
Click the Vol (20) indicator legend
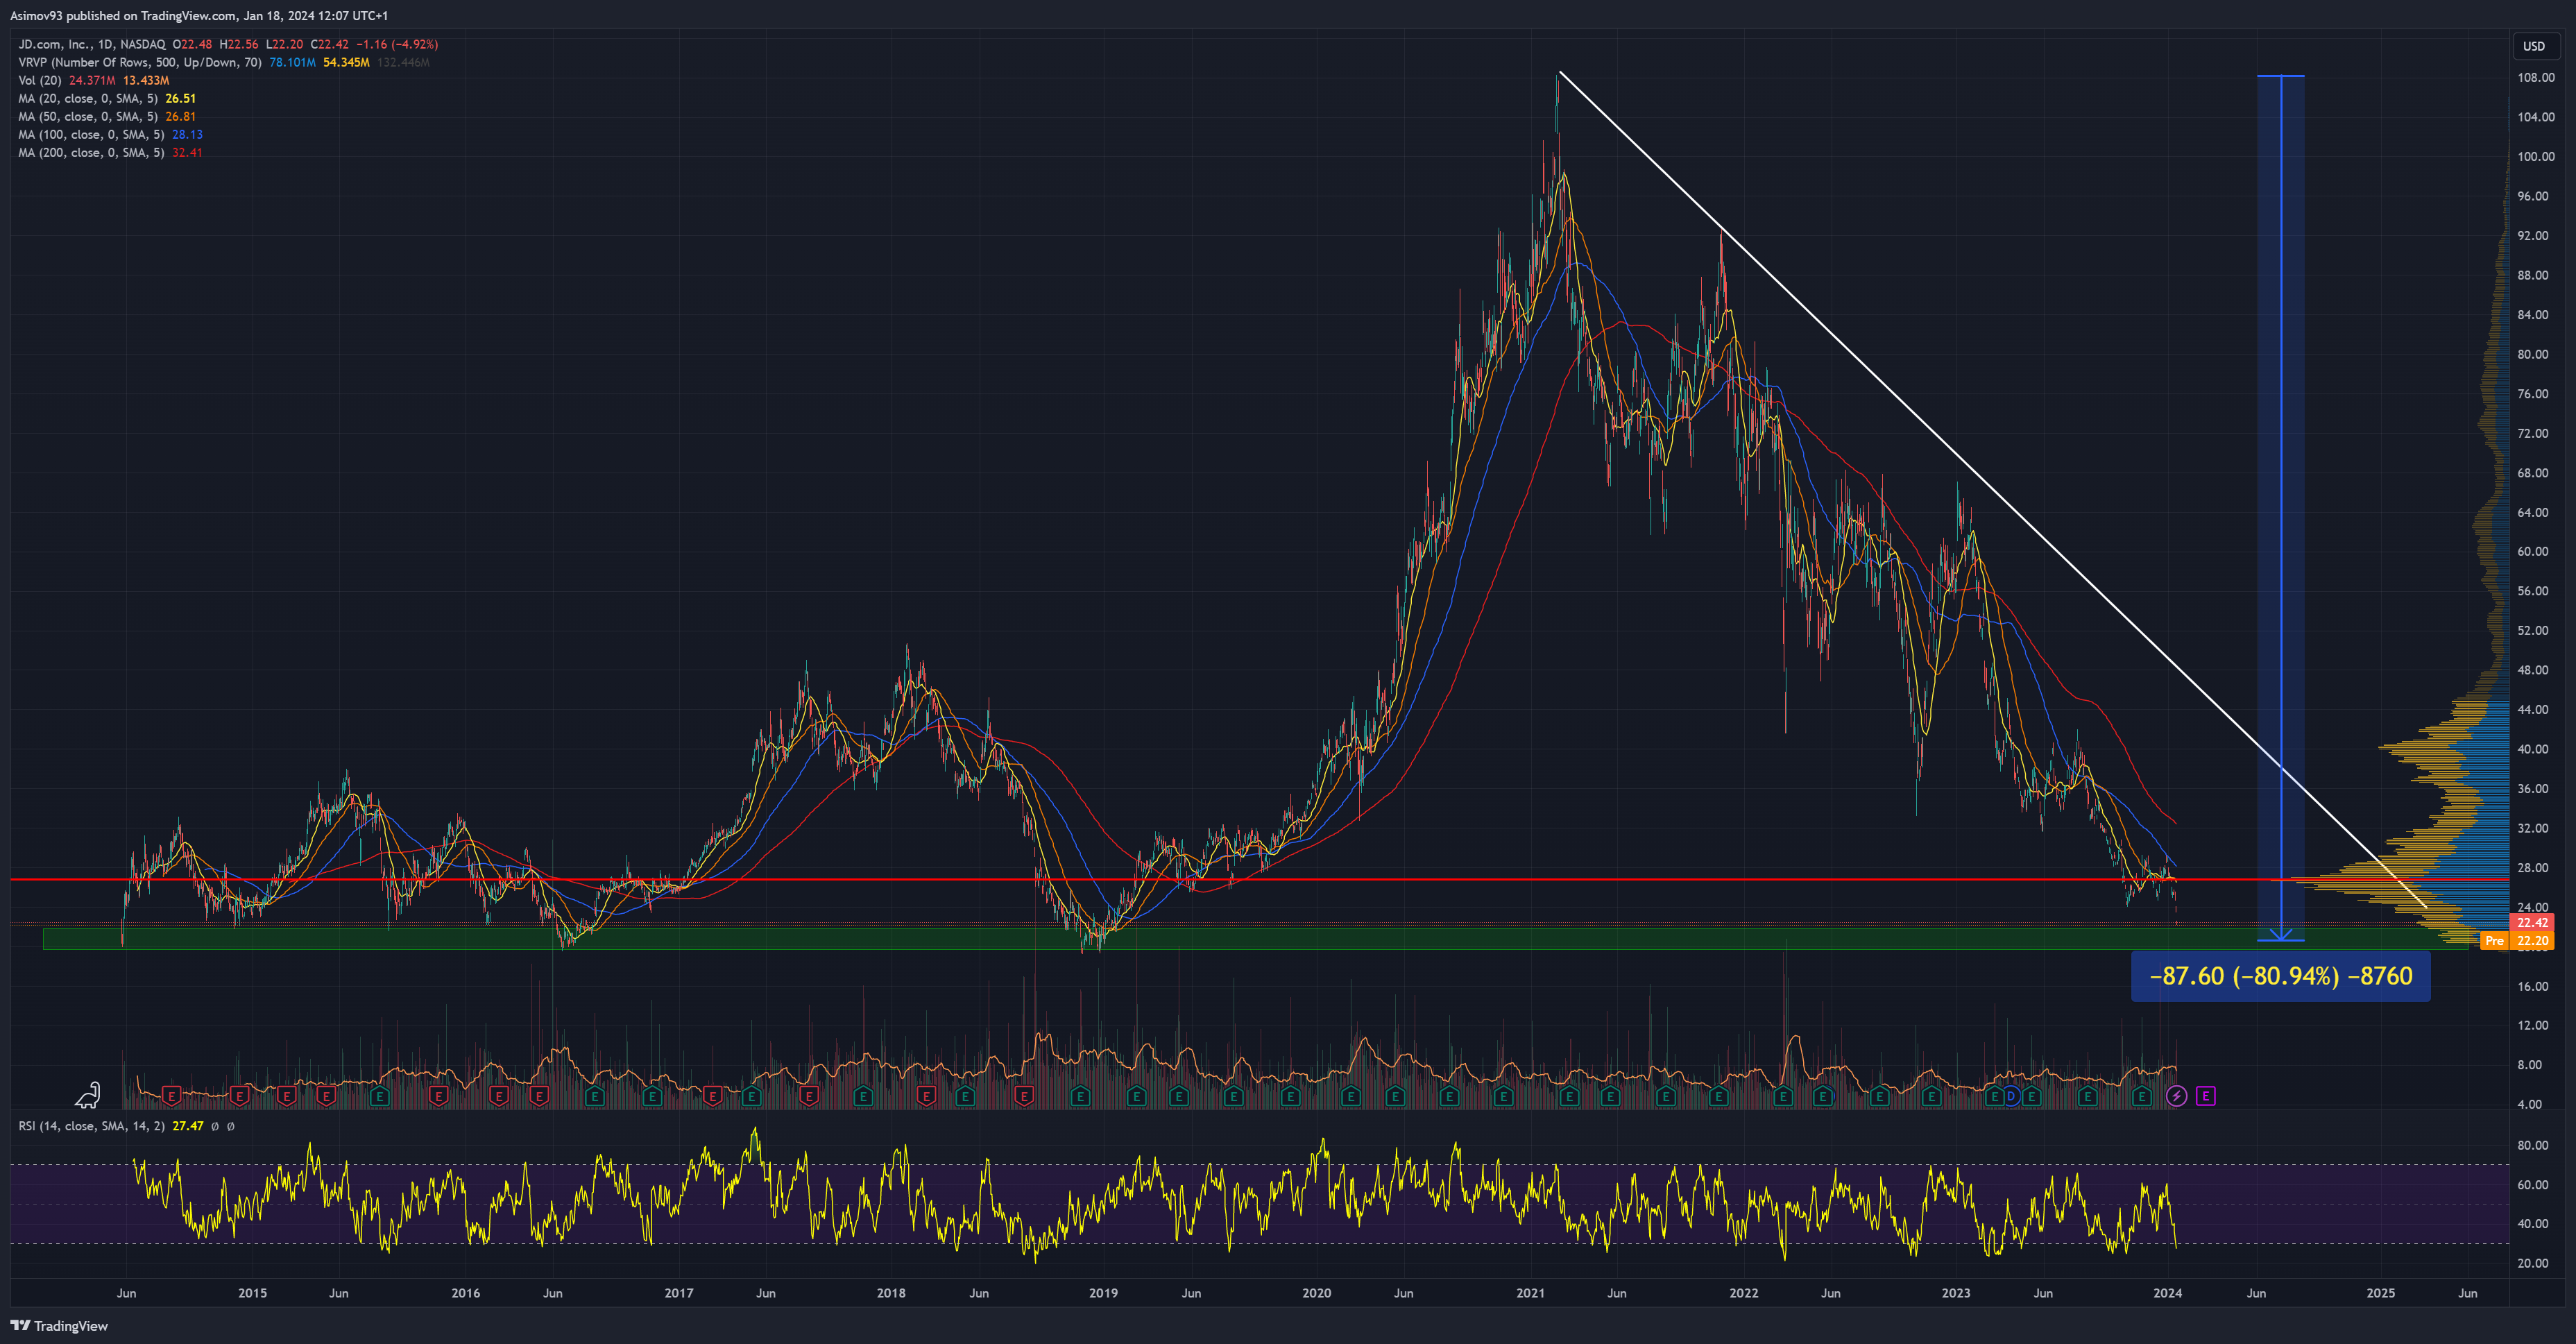[x=40, y=80]
